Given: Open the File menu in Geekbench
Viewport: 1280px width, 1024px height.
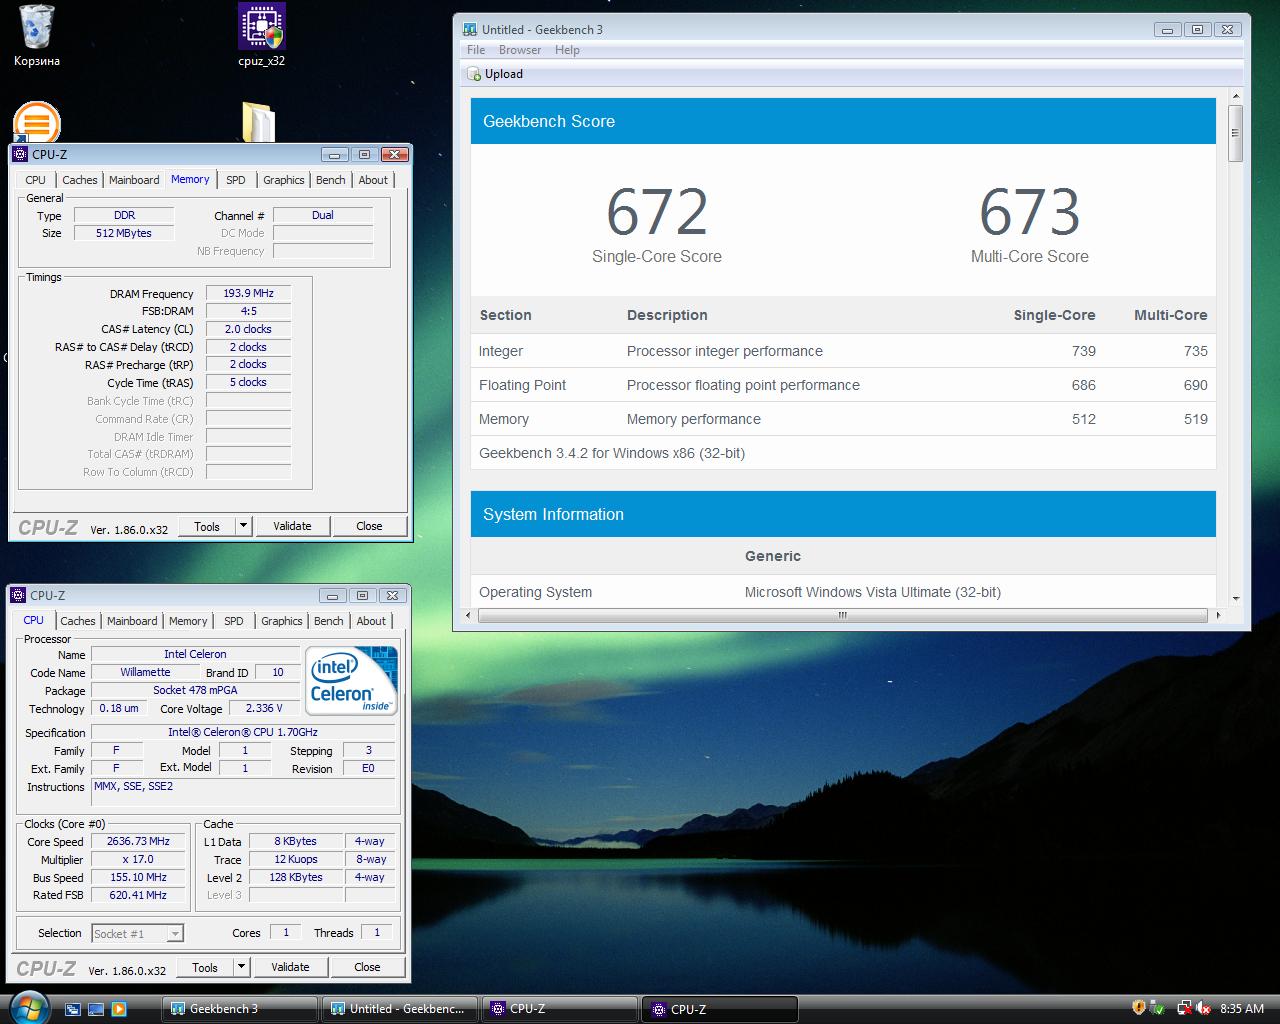Looking at the screenshot, I should point(476,50).
